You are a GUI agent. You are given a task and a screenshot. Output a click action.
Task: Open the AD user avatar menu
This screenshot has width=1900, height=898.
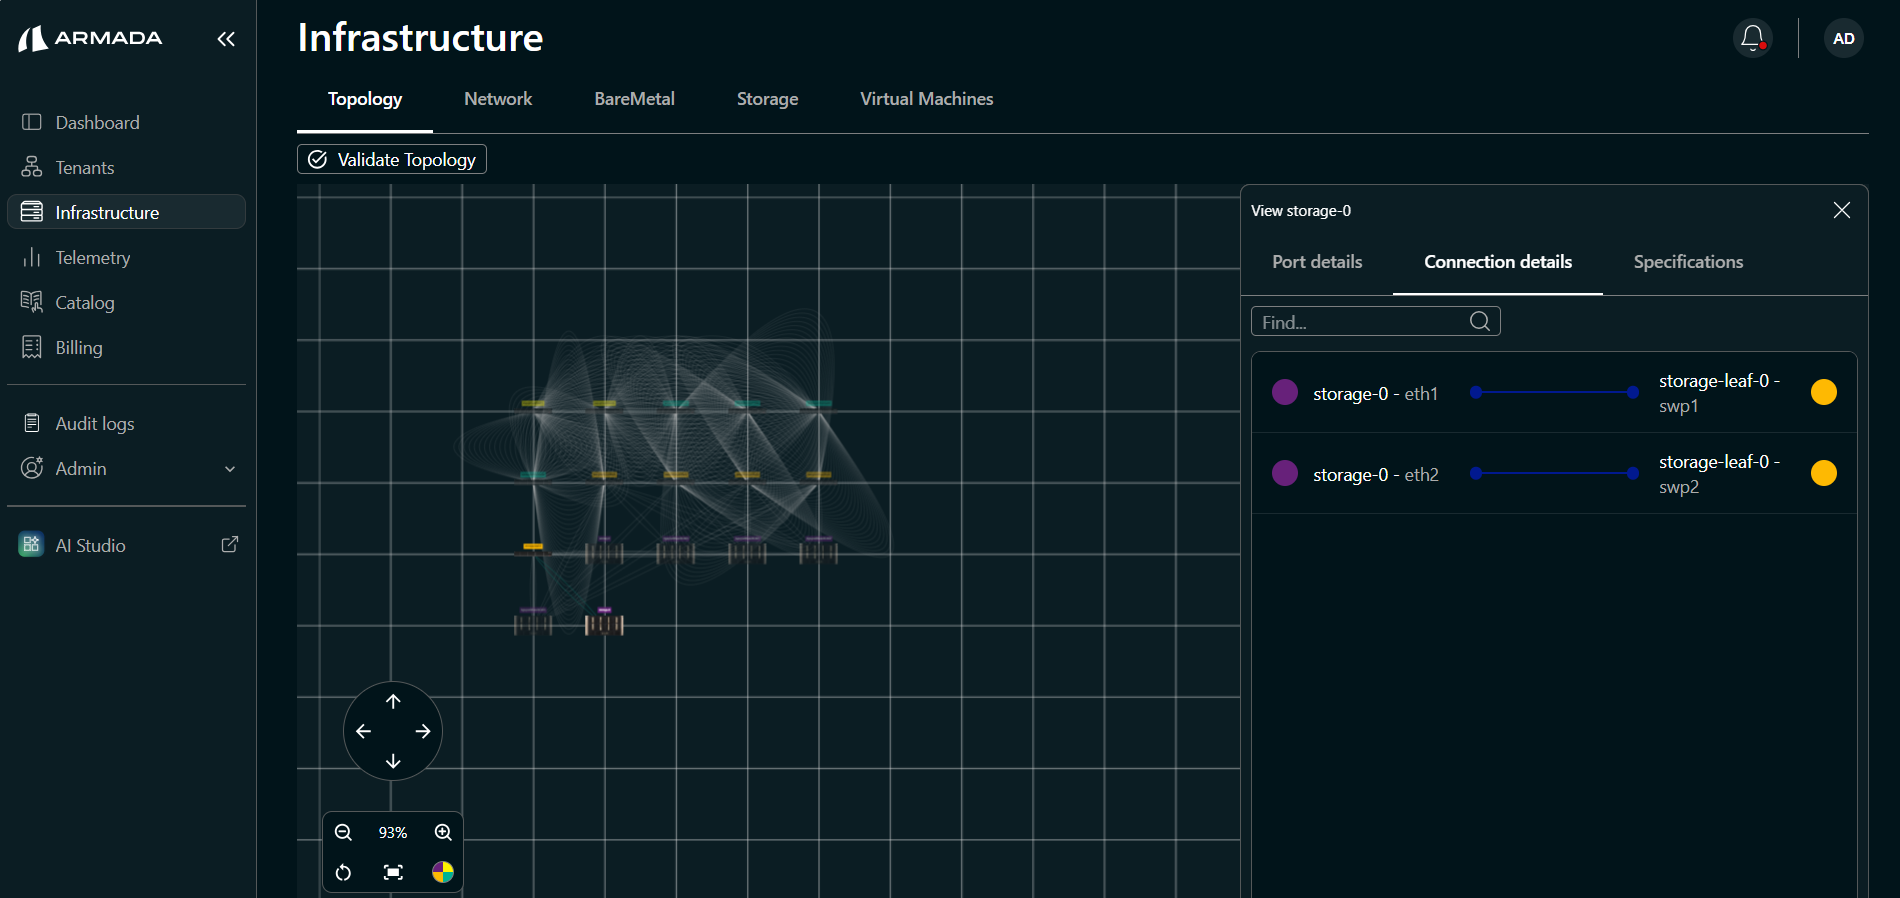point(1843,39)
